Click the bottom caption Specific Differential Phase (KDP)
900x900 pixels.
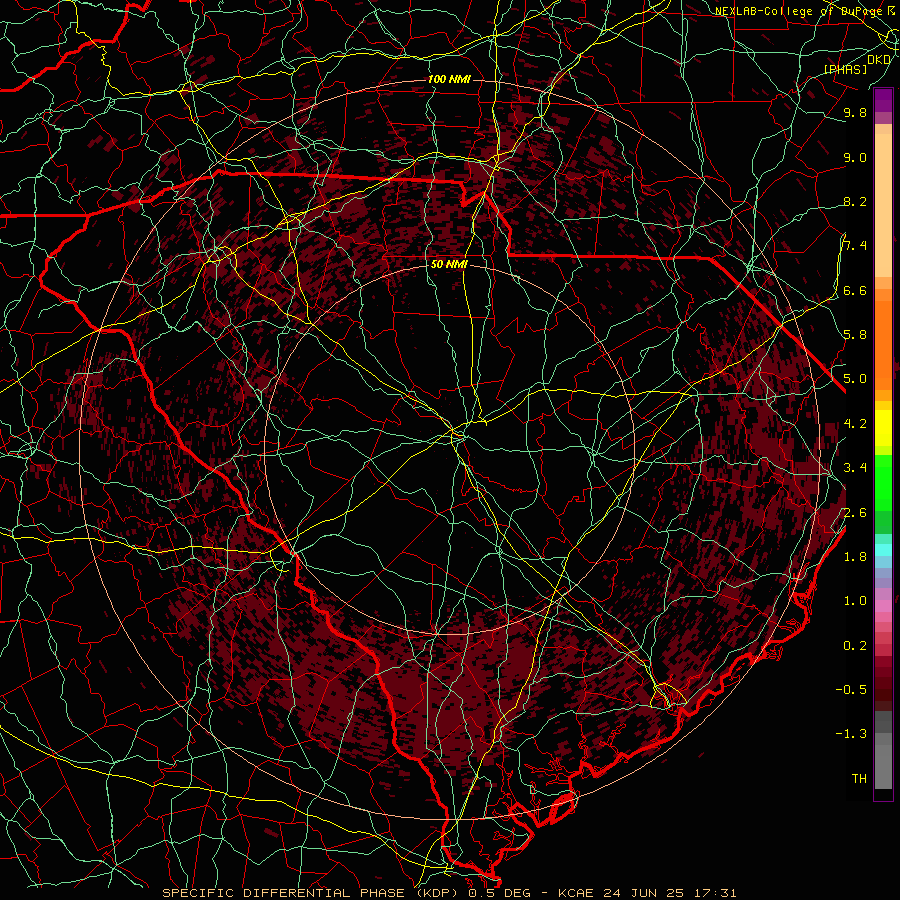313,893
